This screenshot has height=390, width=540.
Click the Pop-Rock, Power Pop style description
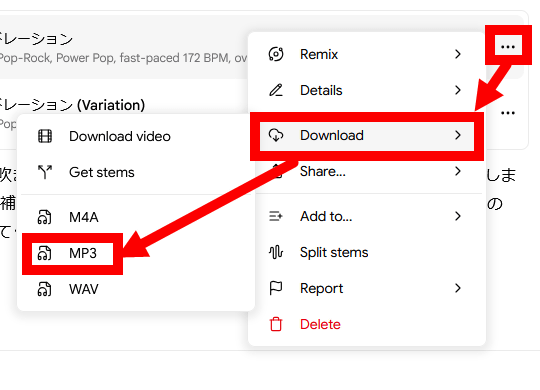click(123, 58)
